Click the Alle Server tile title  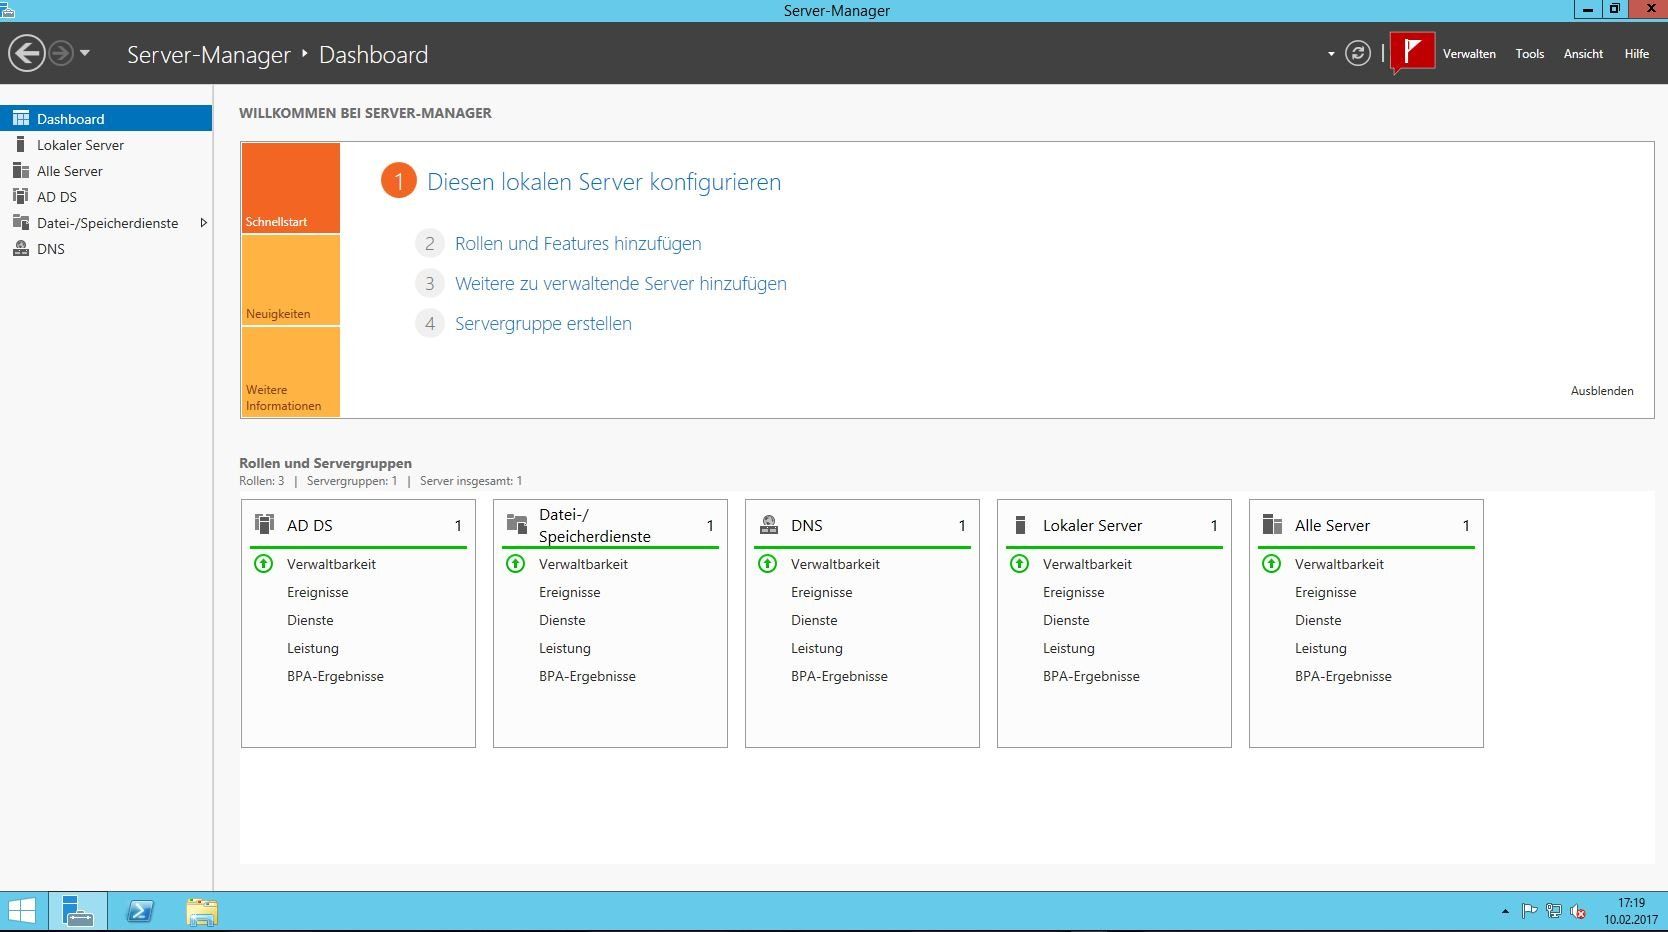[x=1332, y=525]
